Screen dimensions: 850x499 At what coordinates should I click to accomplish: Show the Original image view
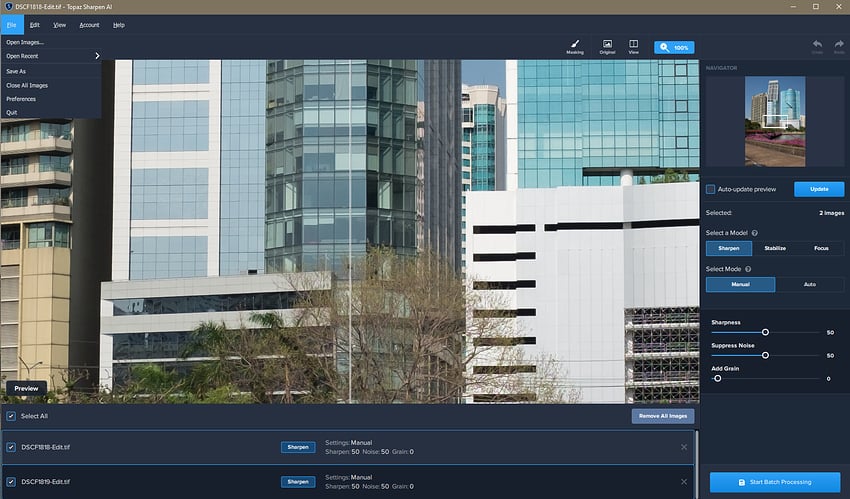tap(607, 46)
